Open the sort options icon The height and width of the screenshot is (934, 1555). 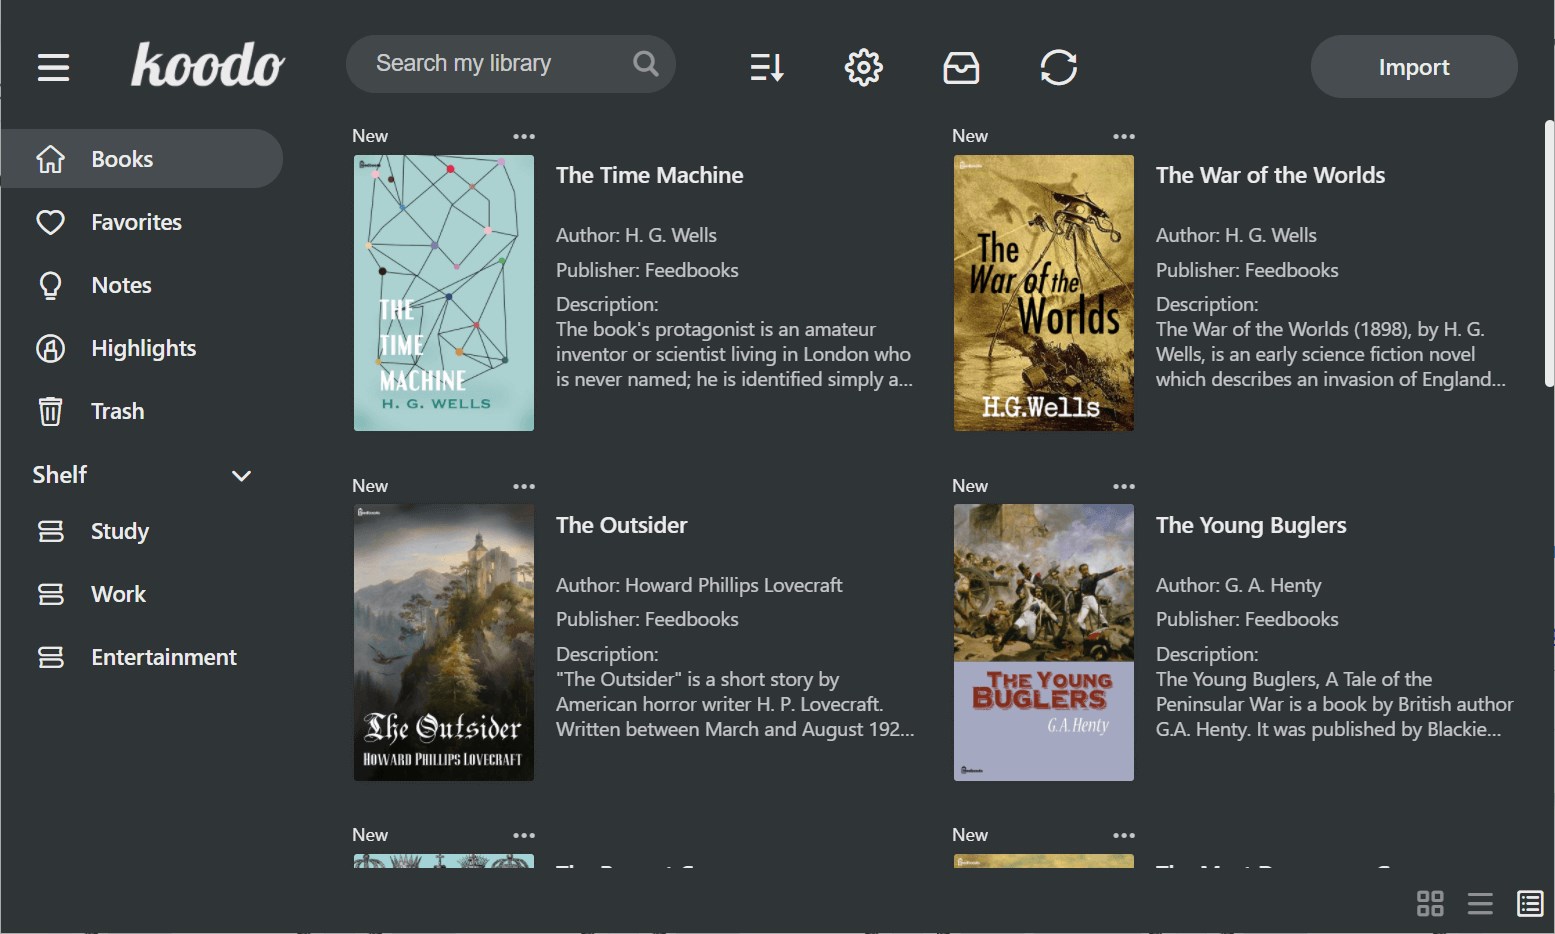765,66
